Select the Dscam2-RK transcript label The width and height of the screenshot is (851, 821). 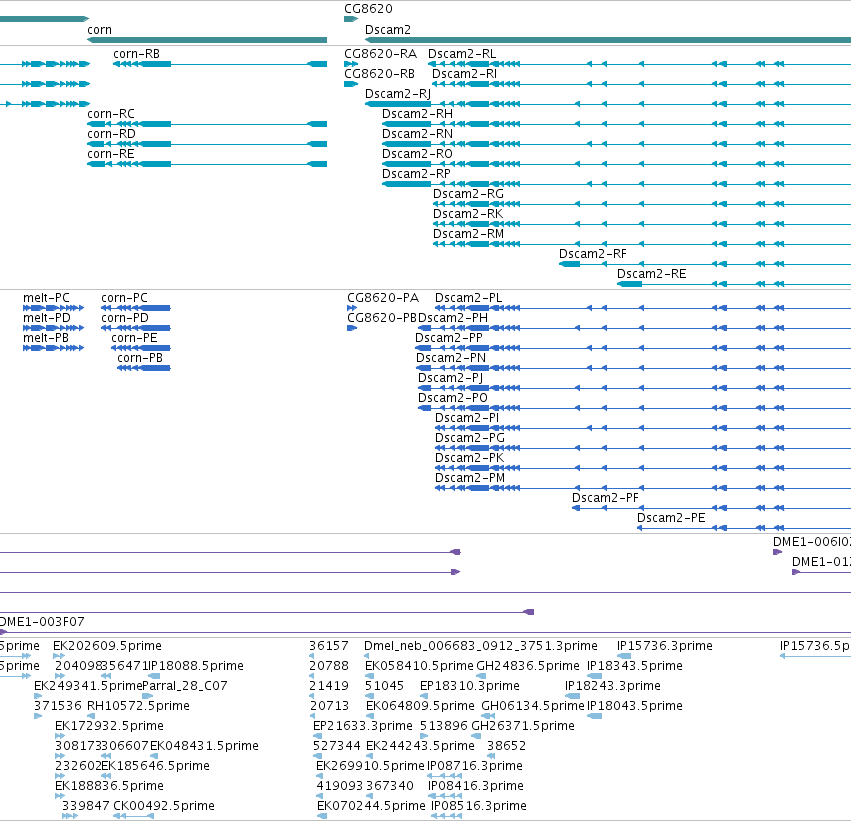467,214
